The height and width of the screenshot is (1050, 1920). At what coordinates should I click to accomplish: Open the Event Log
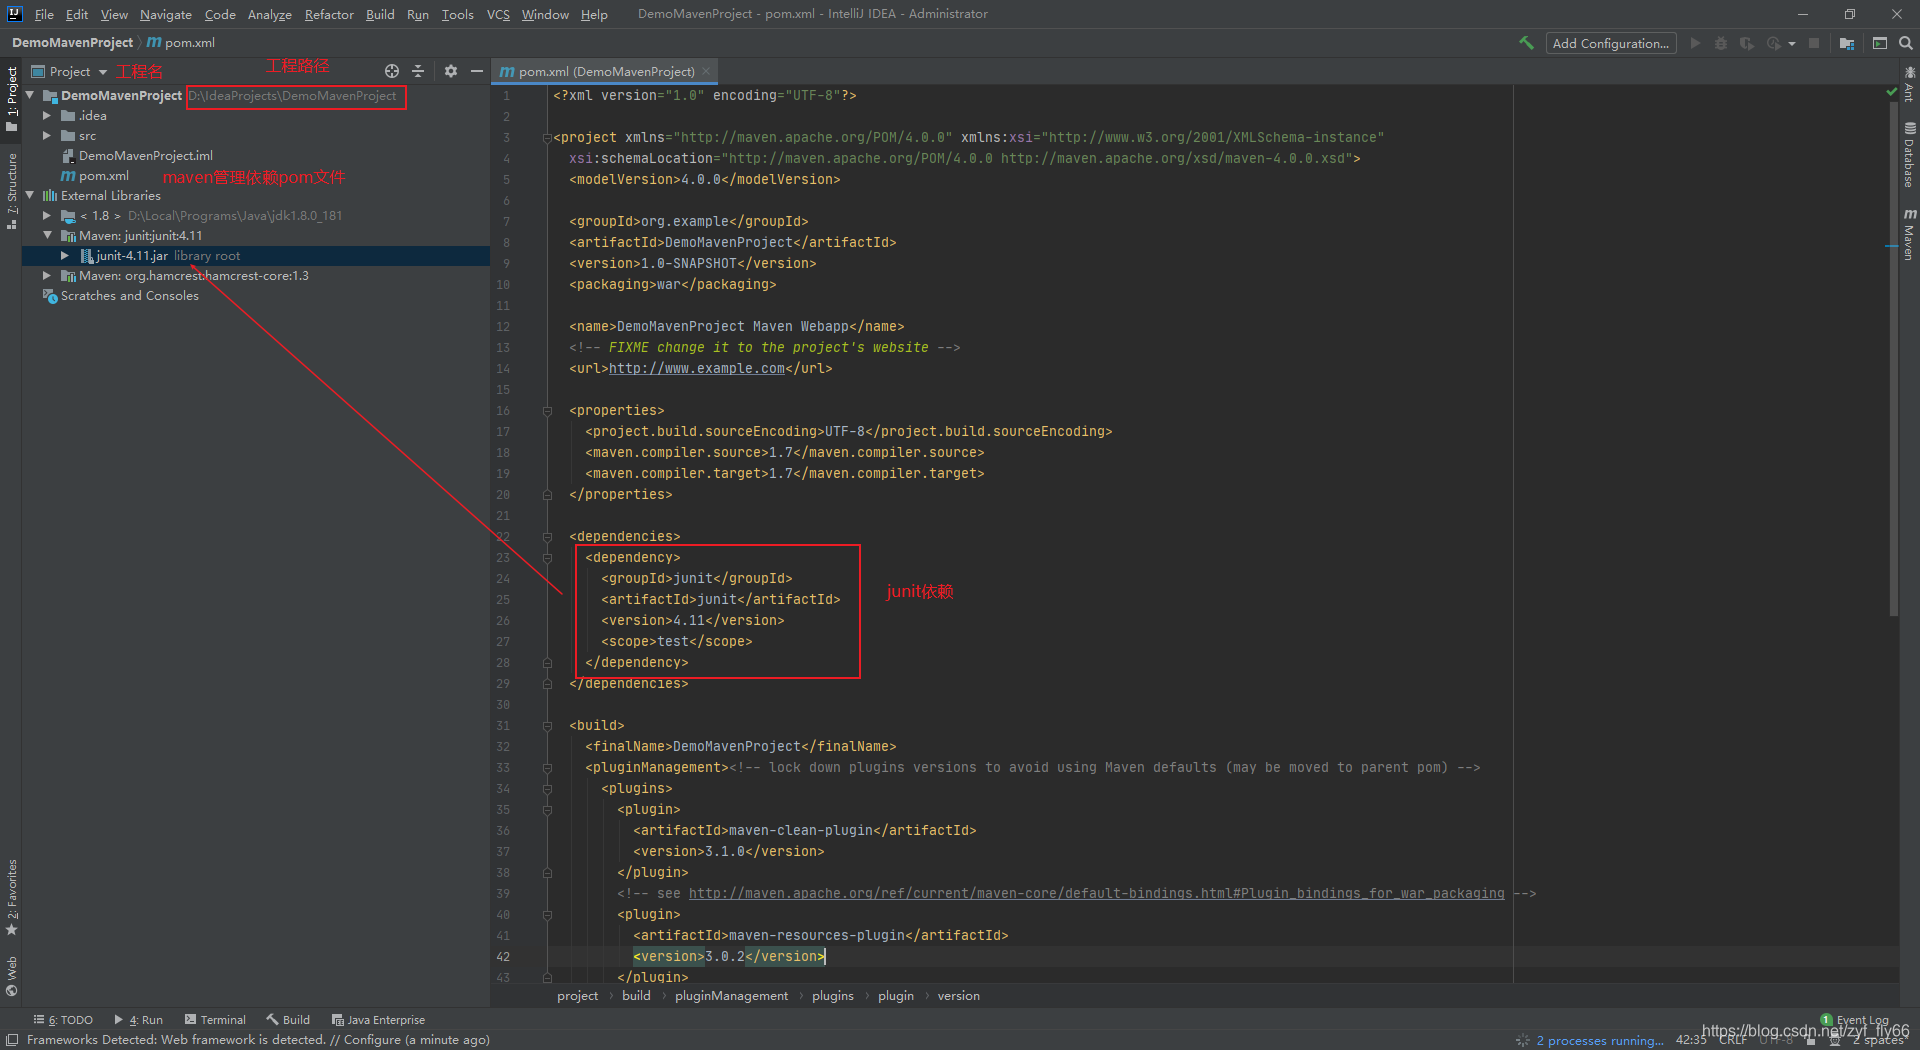(1855, 1020)
